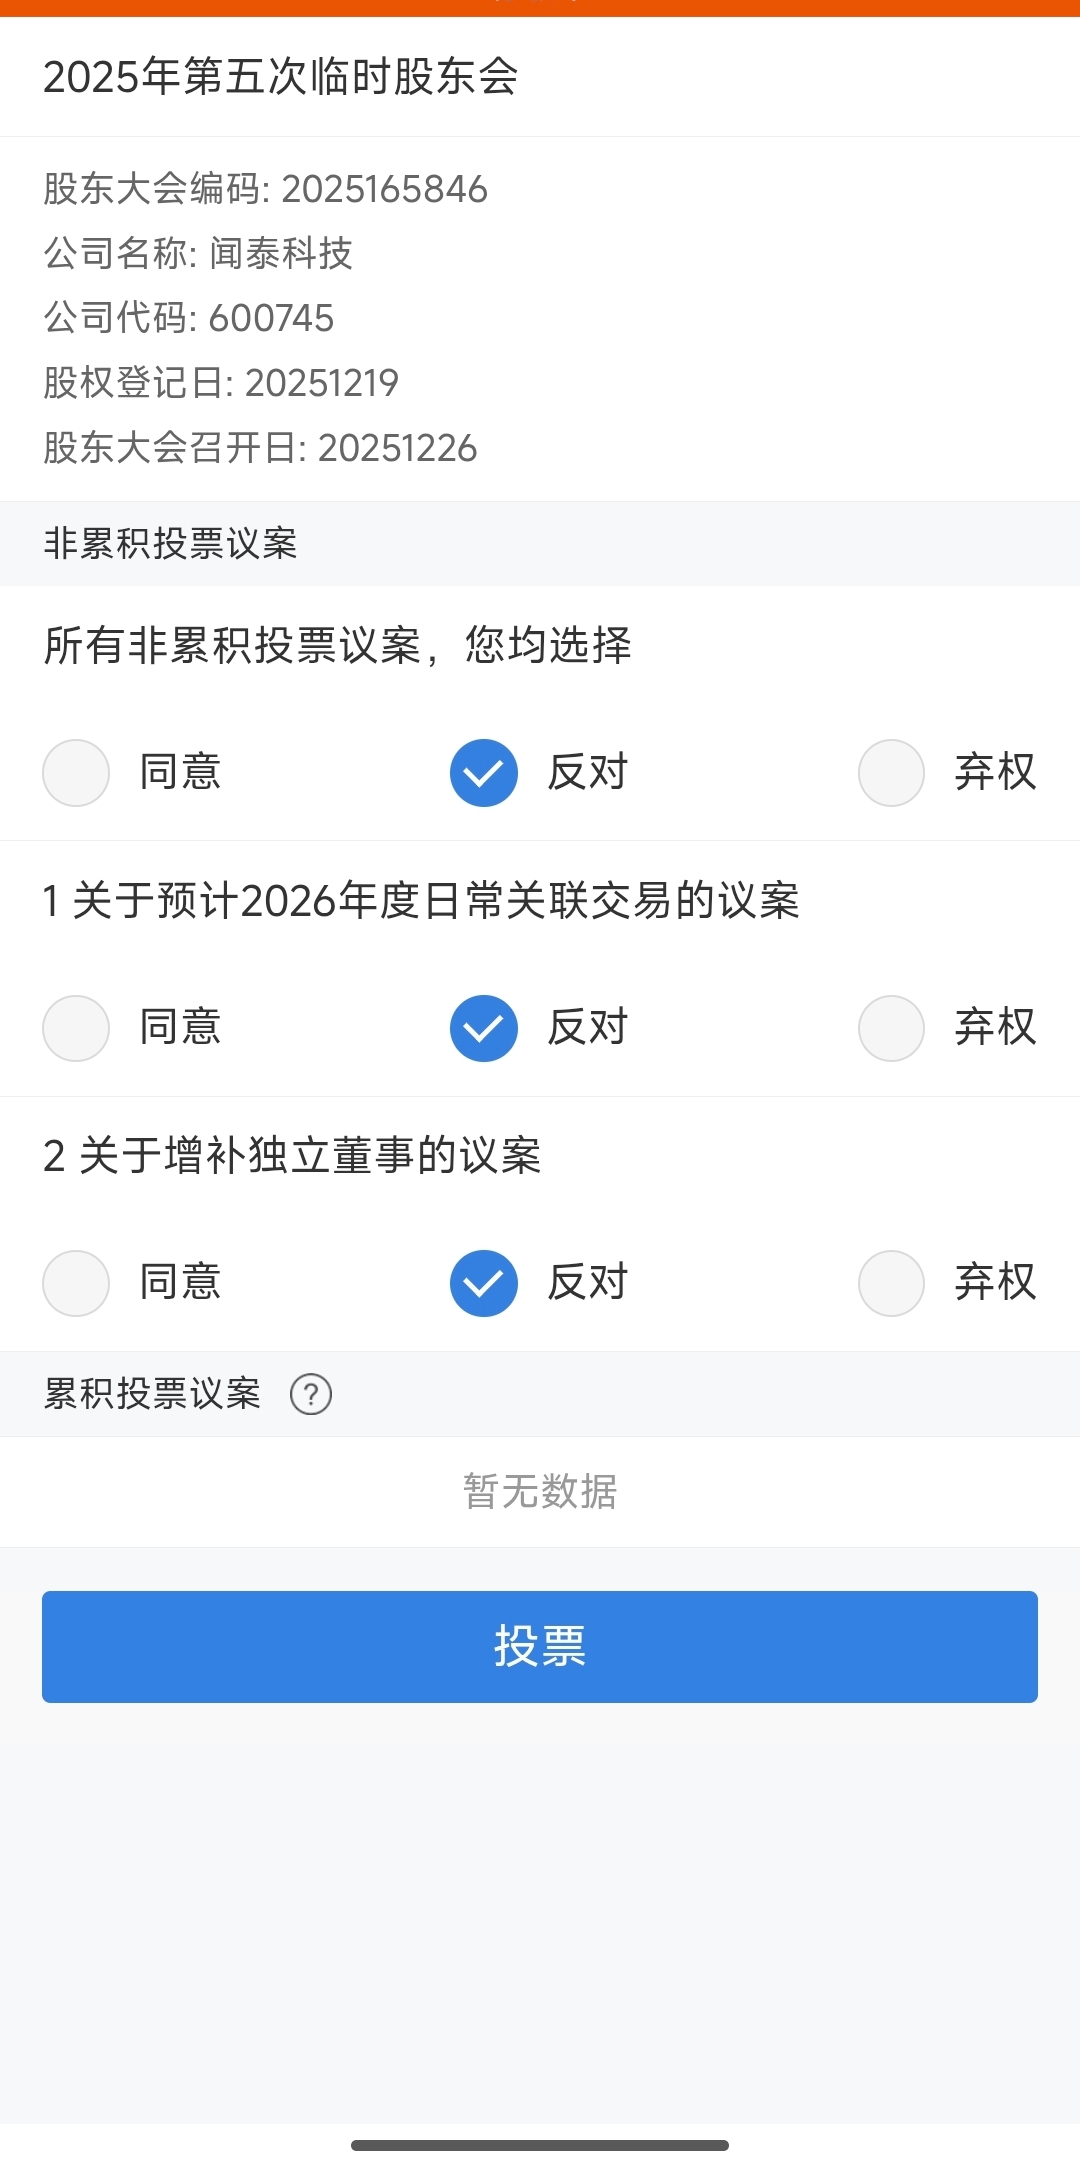Choose 反对 for proposal 1 related-party transactions

[484, 1028]
